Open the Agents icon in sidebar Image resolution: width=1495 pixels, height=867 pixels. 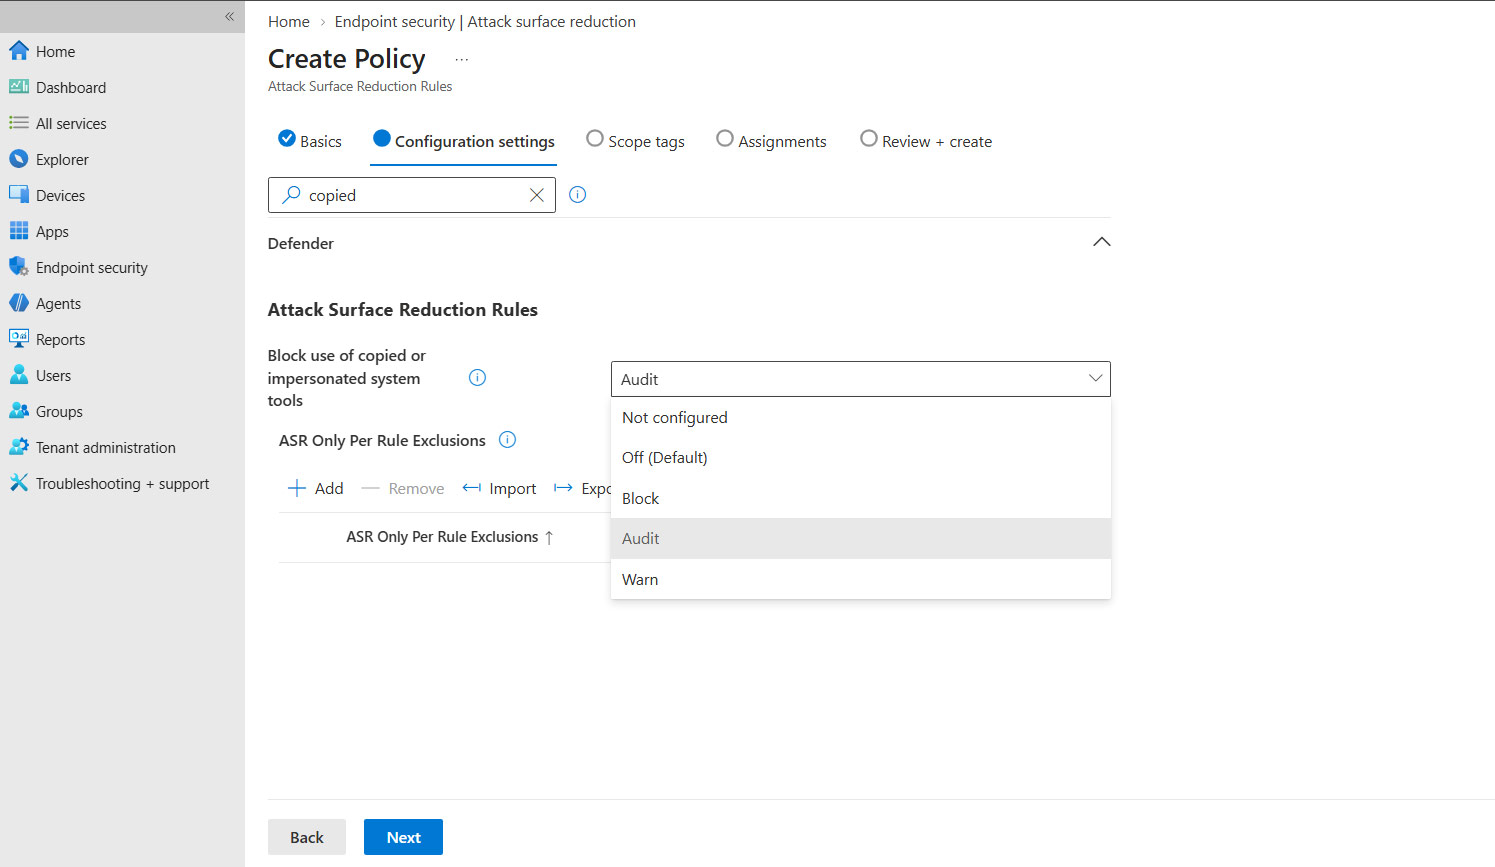click(19, 303)
